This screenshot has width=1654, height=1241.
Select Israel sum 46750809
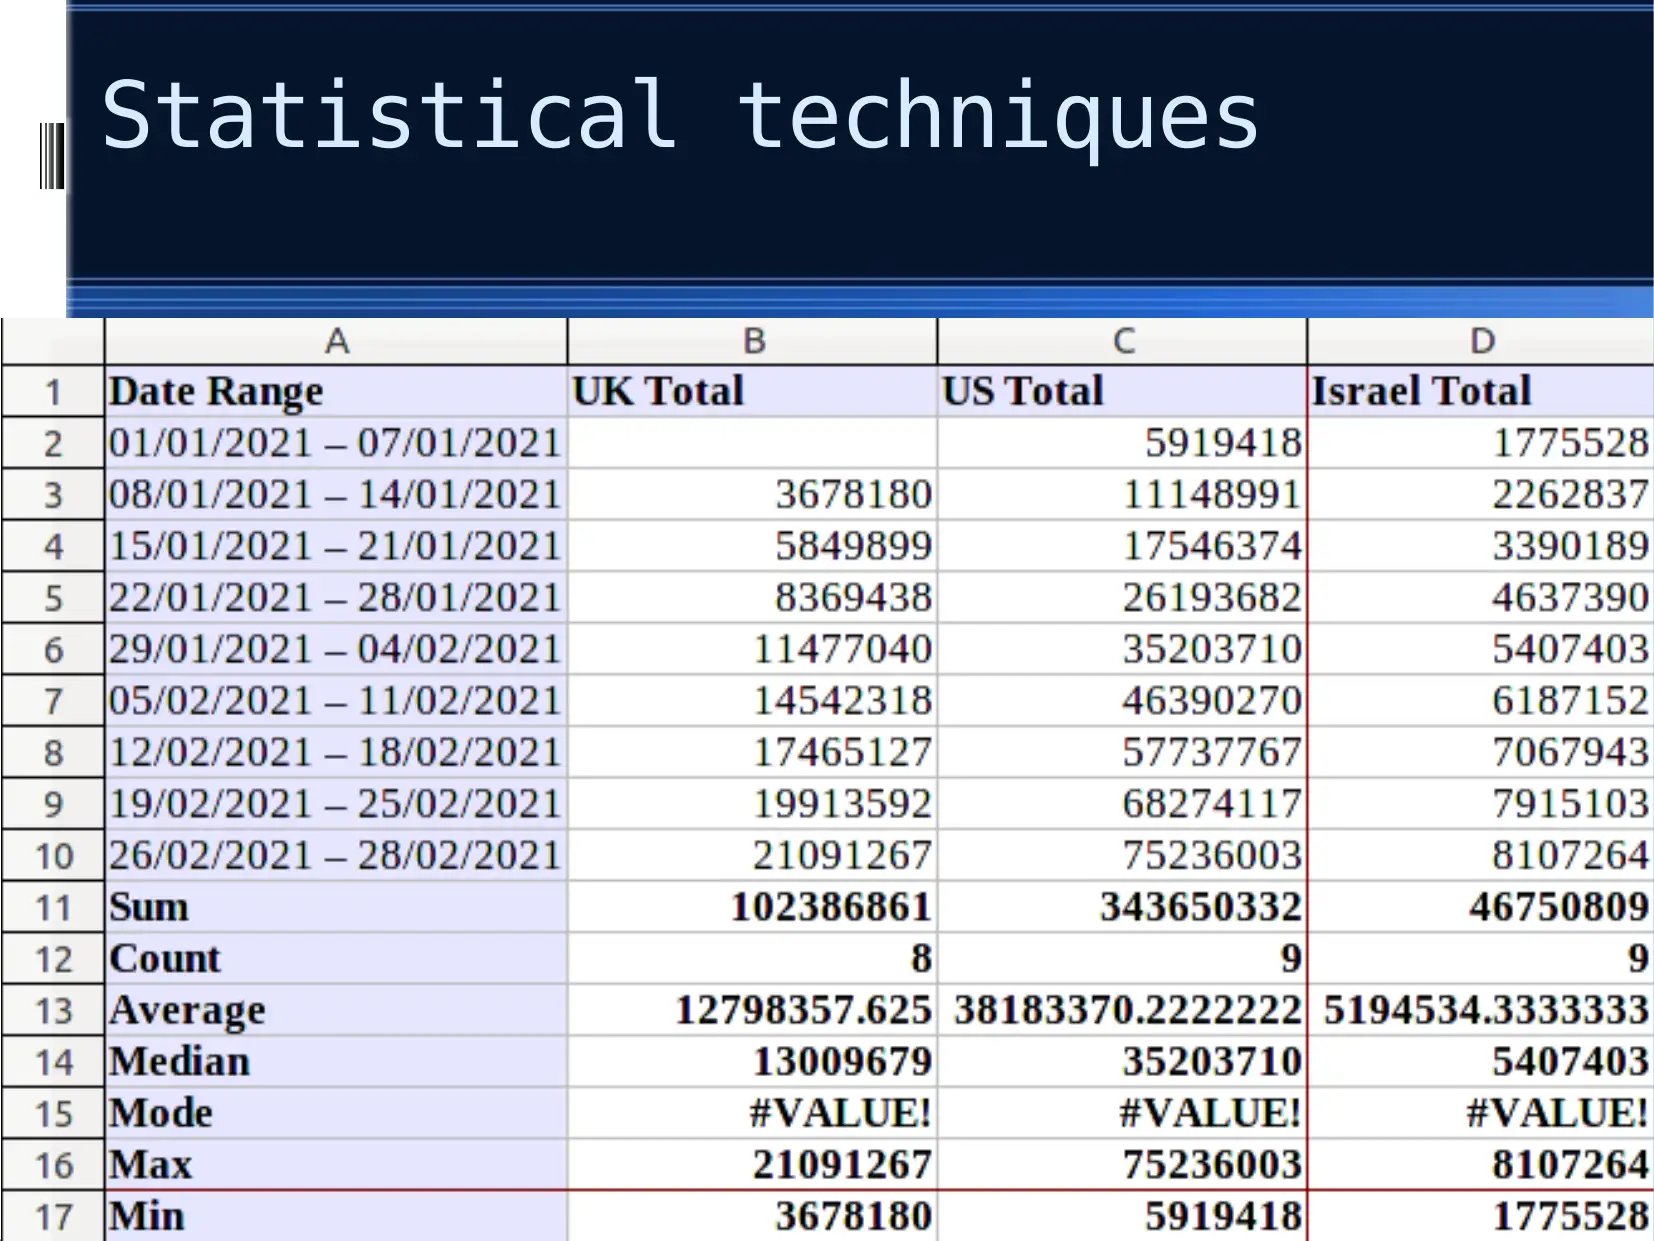tap(1480, 908)
